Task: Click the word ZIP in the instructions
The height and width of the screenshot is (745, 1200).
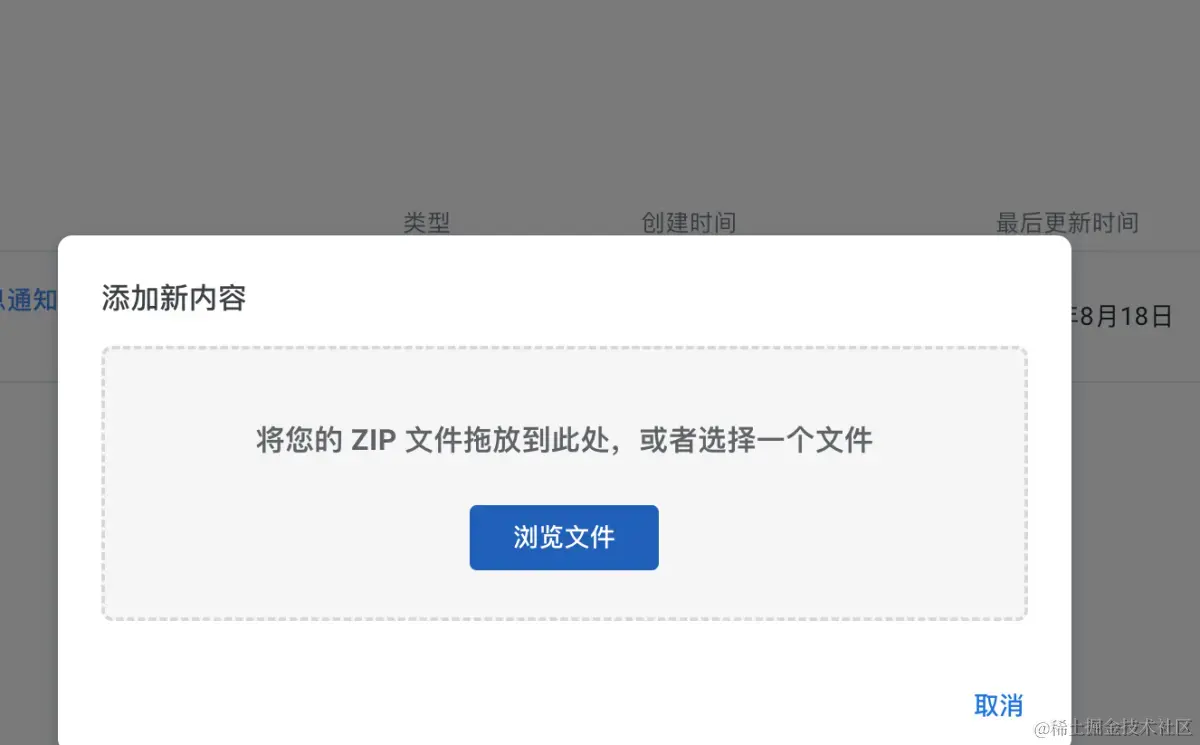Action: tap(373, 440)
